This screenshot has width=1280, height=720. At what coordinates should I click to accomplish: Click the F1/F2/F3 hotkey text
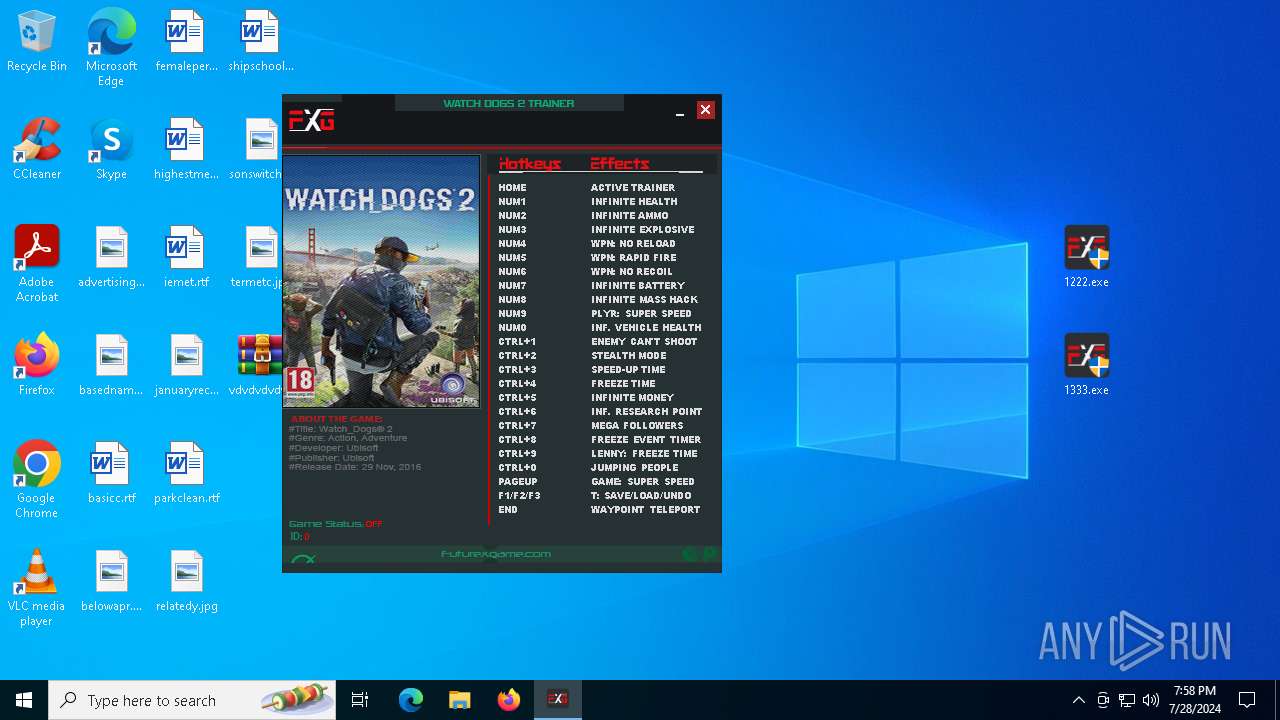(519, 496)
